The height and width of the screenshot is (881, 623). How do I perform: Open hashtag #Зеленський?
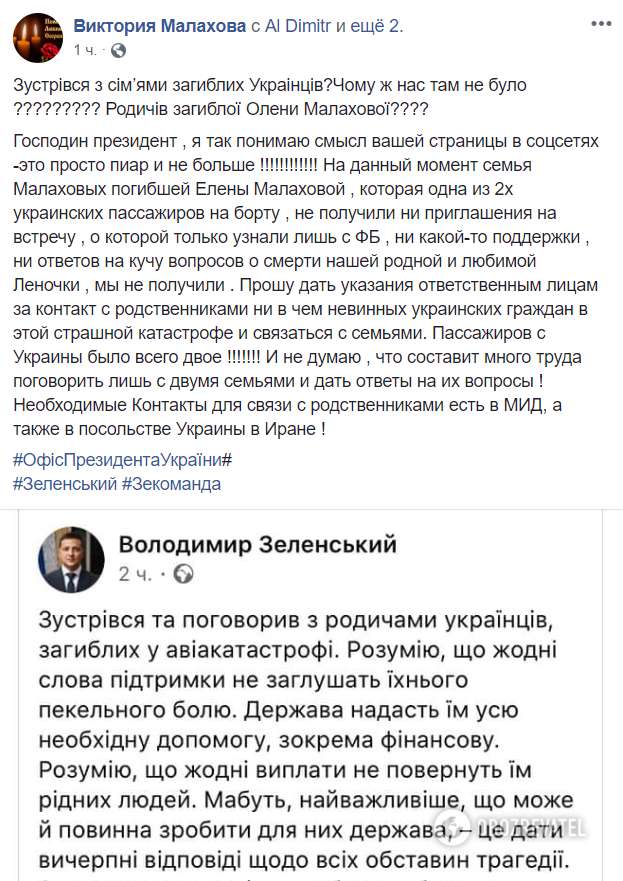[64, 484]
